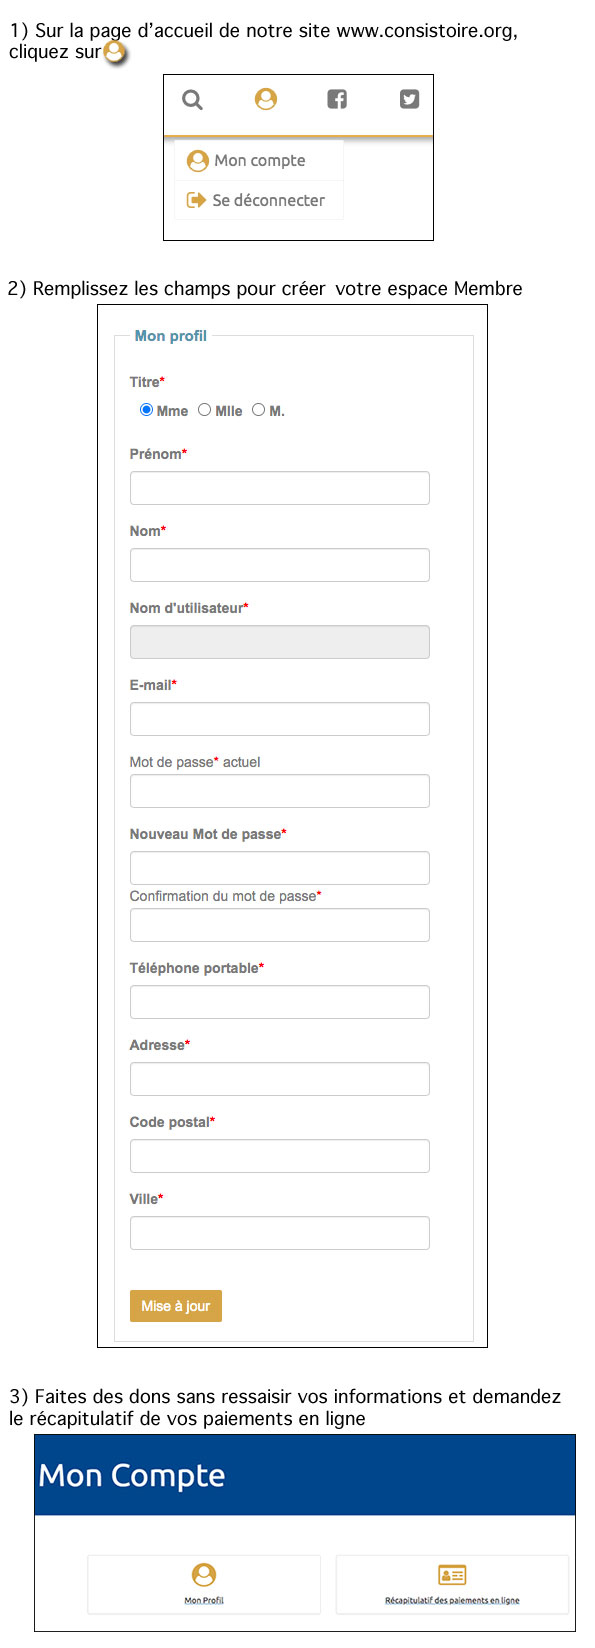Click the Nouveau Mot de passe field
595x1648 pixels.
[x=280, y=868]
